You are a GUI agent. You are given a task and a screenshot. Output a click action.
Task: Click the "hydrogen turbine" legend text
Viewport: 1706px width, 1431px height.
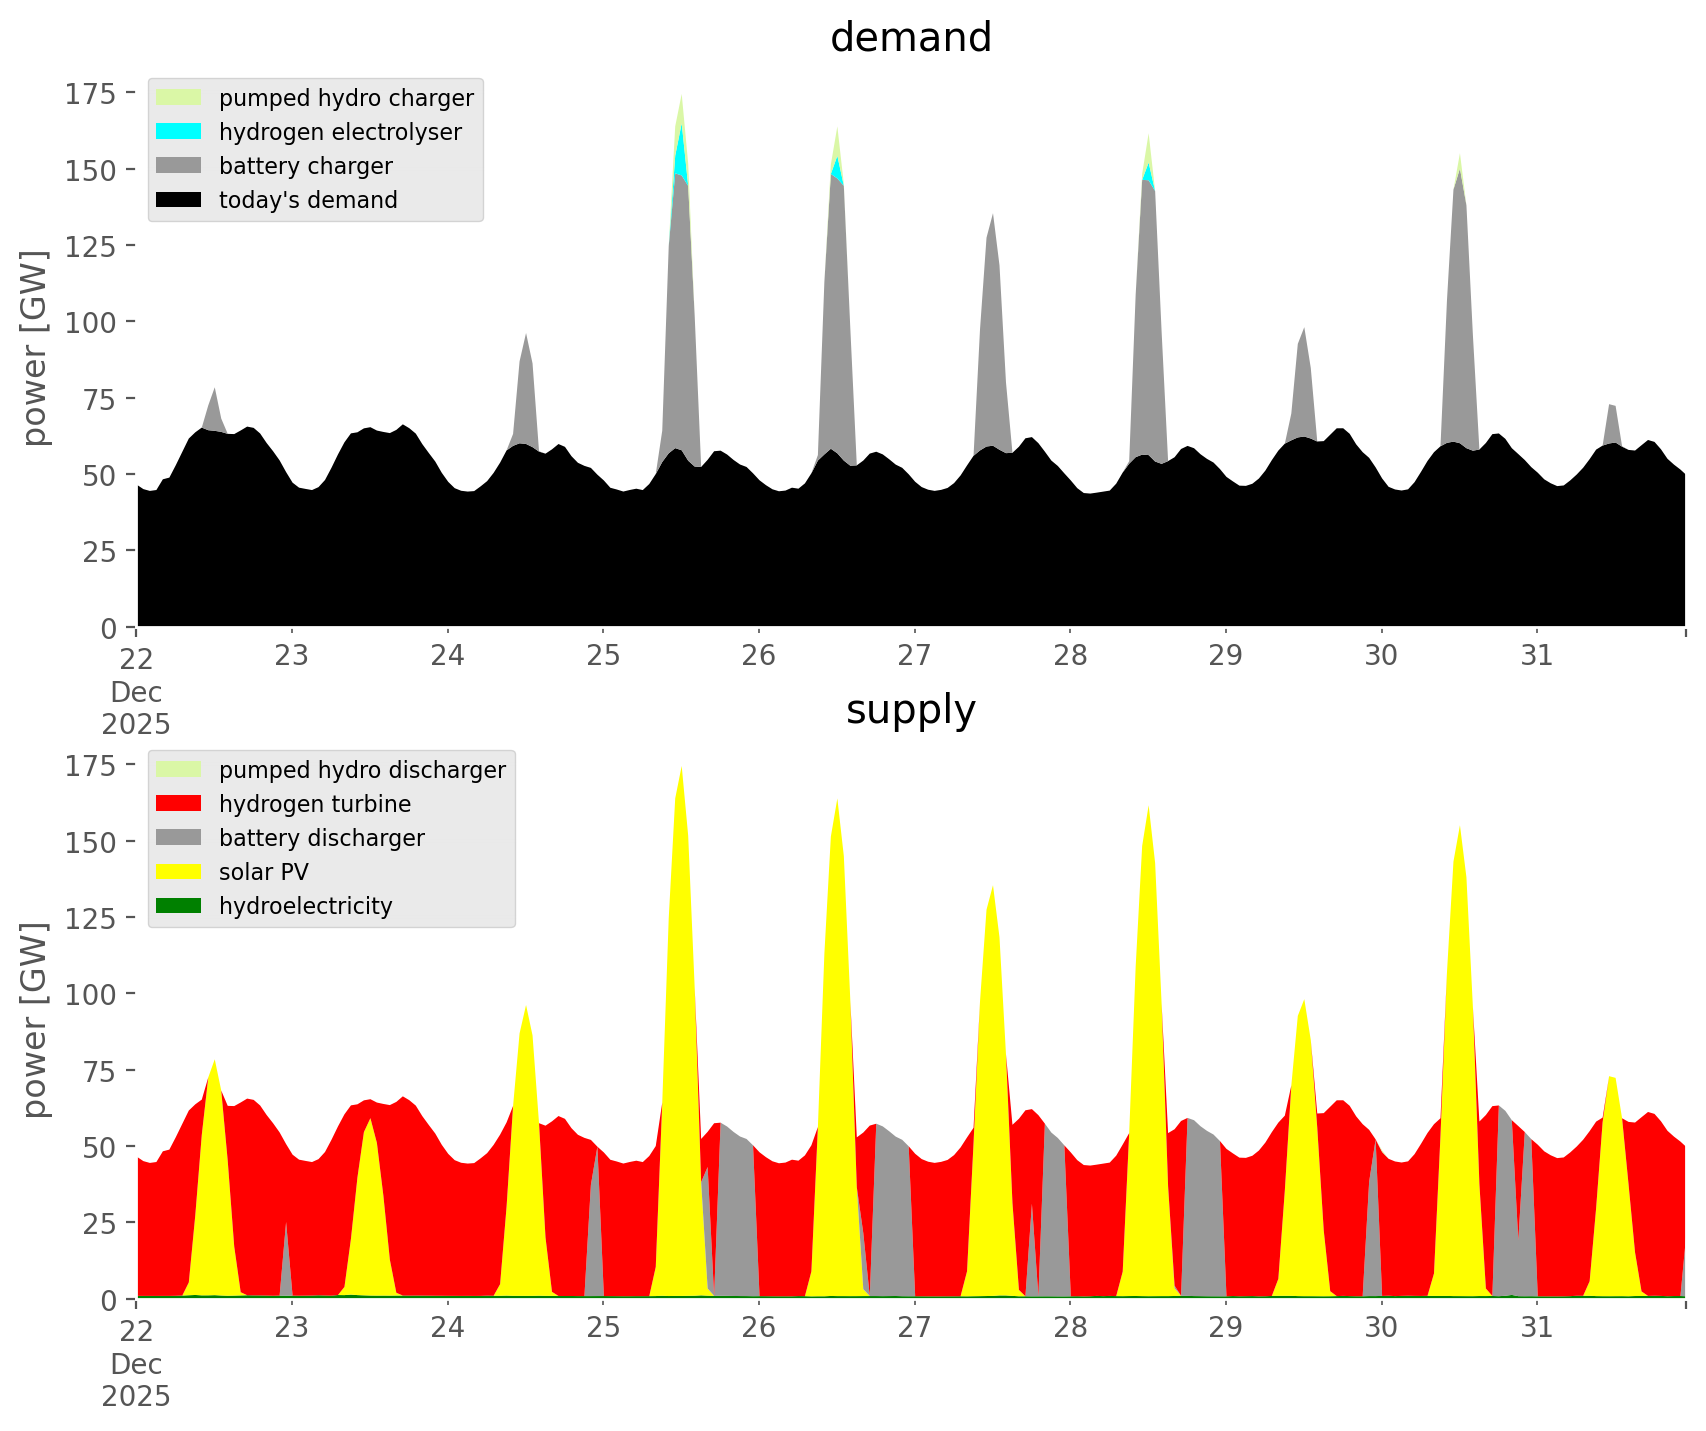[x=314, y=804]
